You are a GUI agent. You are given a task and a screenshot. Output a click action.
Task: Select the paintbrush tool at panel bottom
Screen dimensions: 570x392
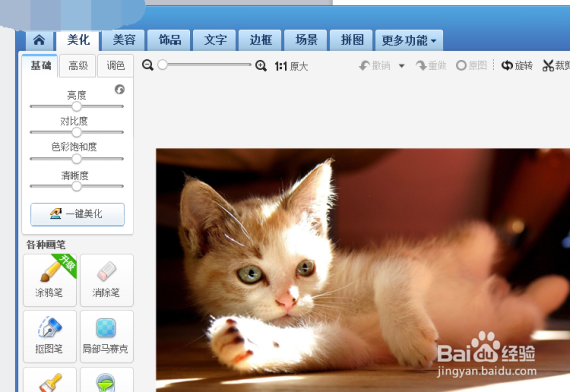[x=50, y=380]
